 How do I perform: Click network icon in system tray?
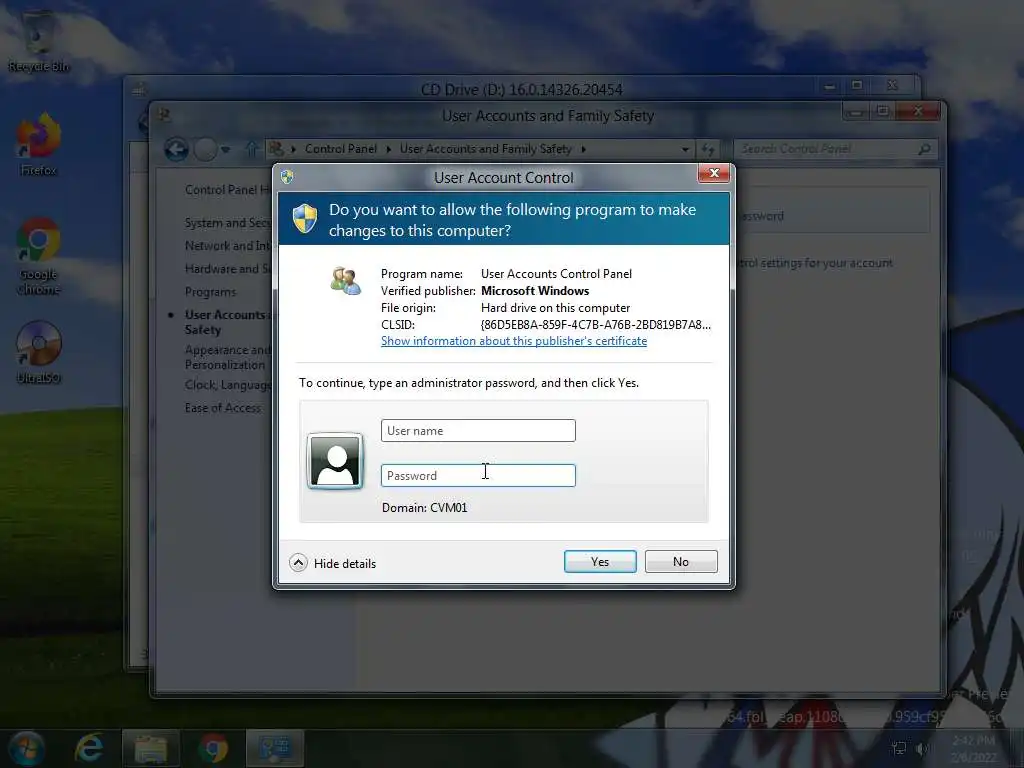click(899, 748)
